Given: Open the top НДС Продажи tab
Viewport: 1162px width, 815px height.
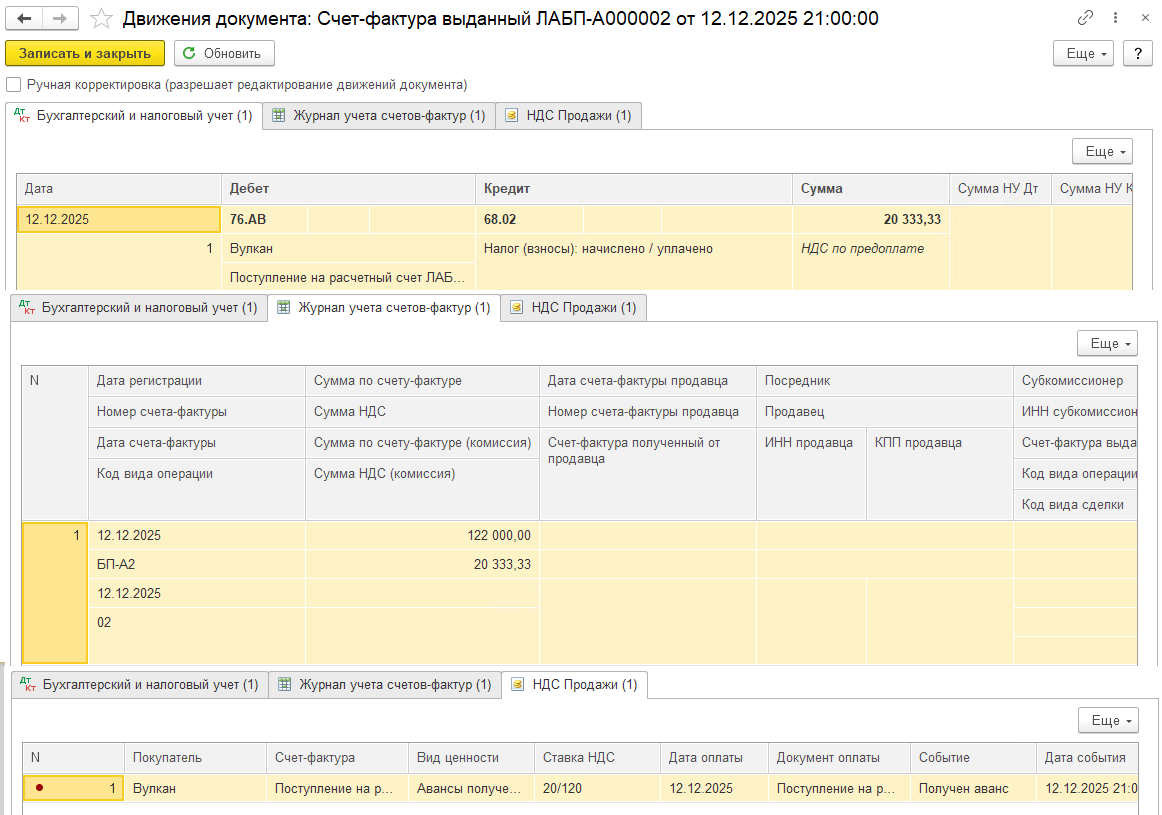Looking at the screenshot, I should tap(569, 116).
